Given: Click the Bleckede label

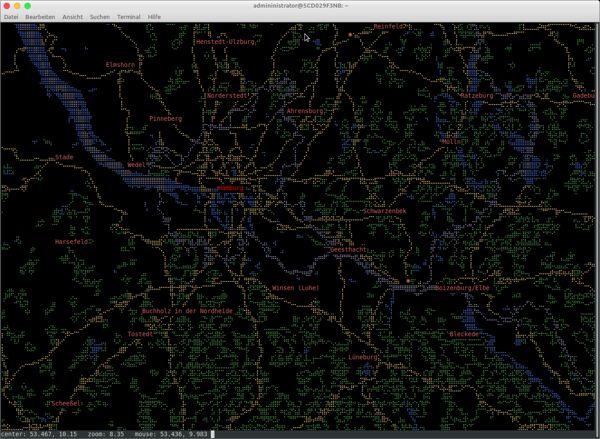Looking at the screenshot, I should click(464, 334).
